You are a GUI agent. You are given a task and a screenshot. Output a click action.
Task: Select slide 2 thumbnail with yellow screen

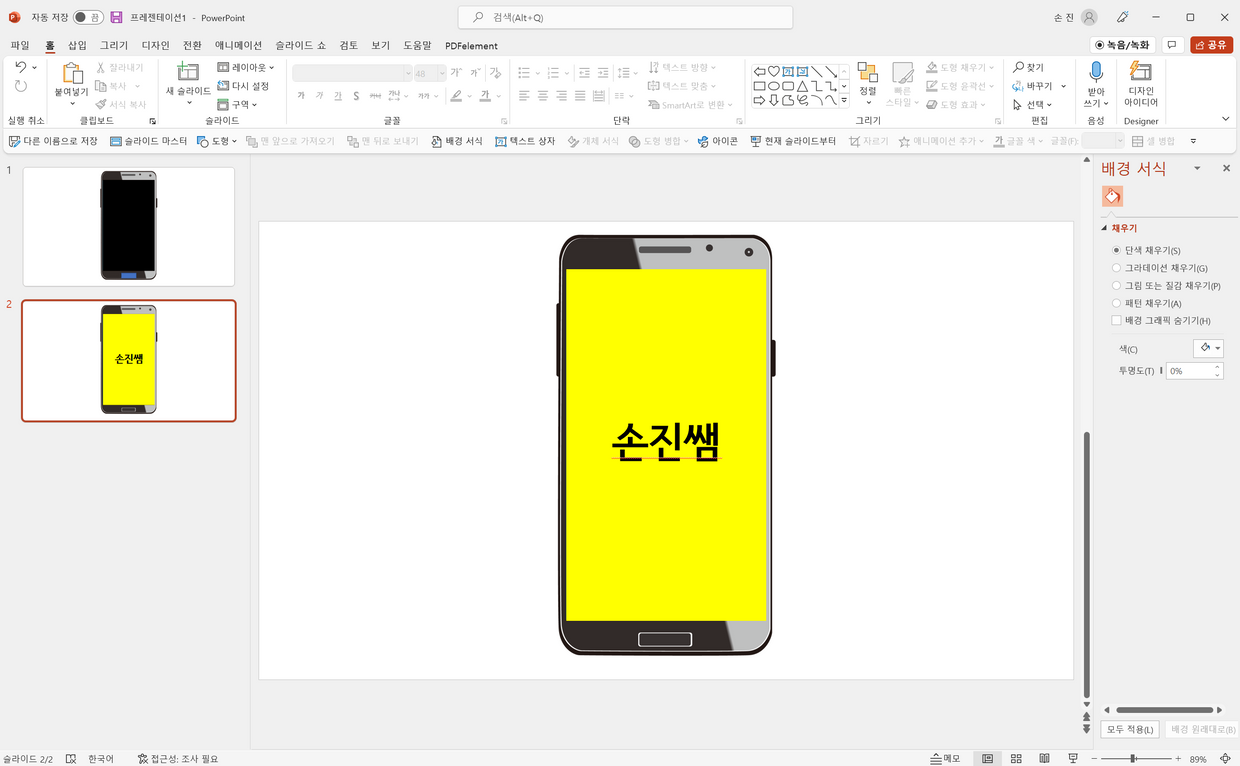pos(129,361)
